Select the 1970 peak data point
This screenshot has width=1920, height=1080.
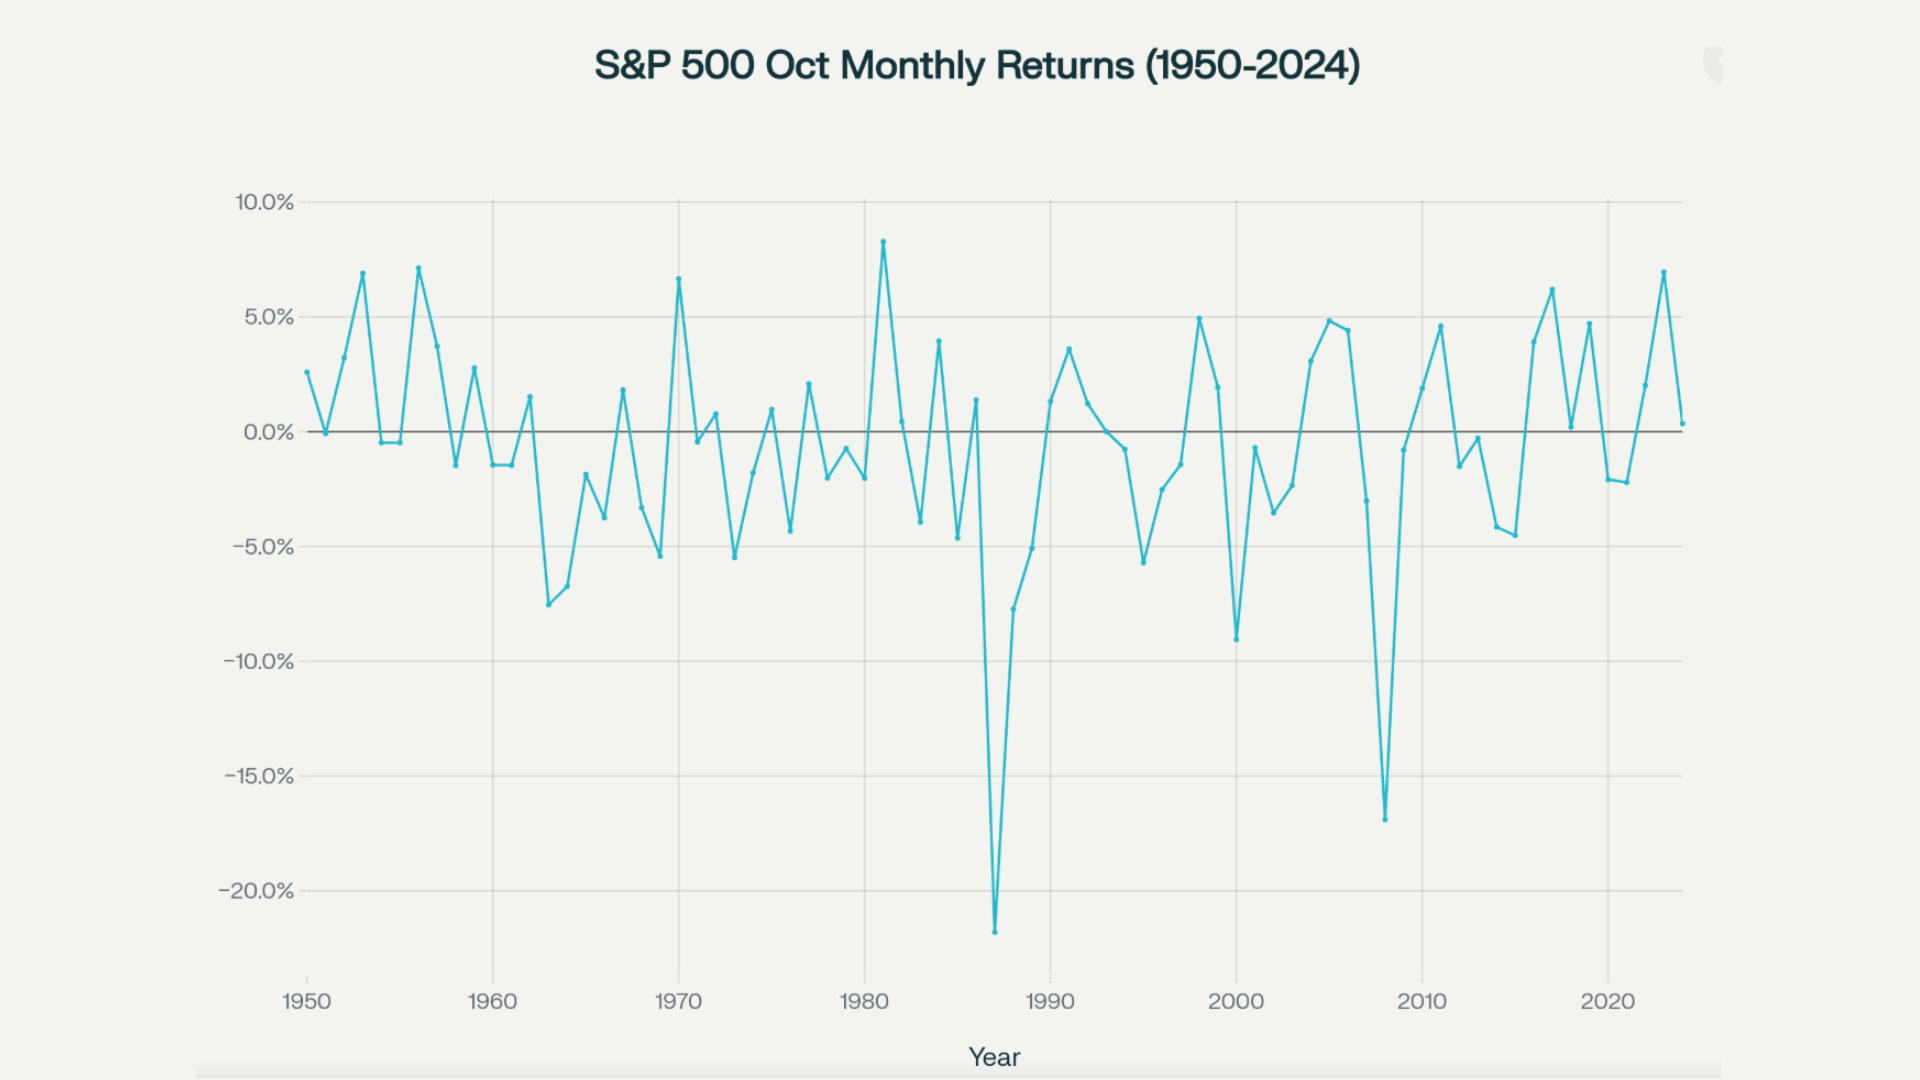pos(678,279)
